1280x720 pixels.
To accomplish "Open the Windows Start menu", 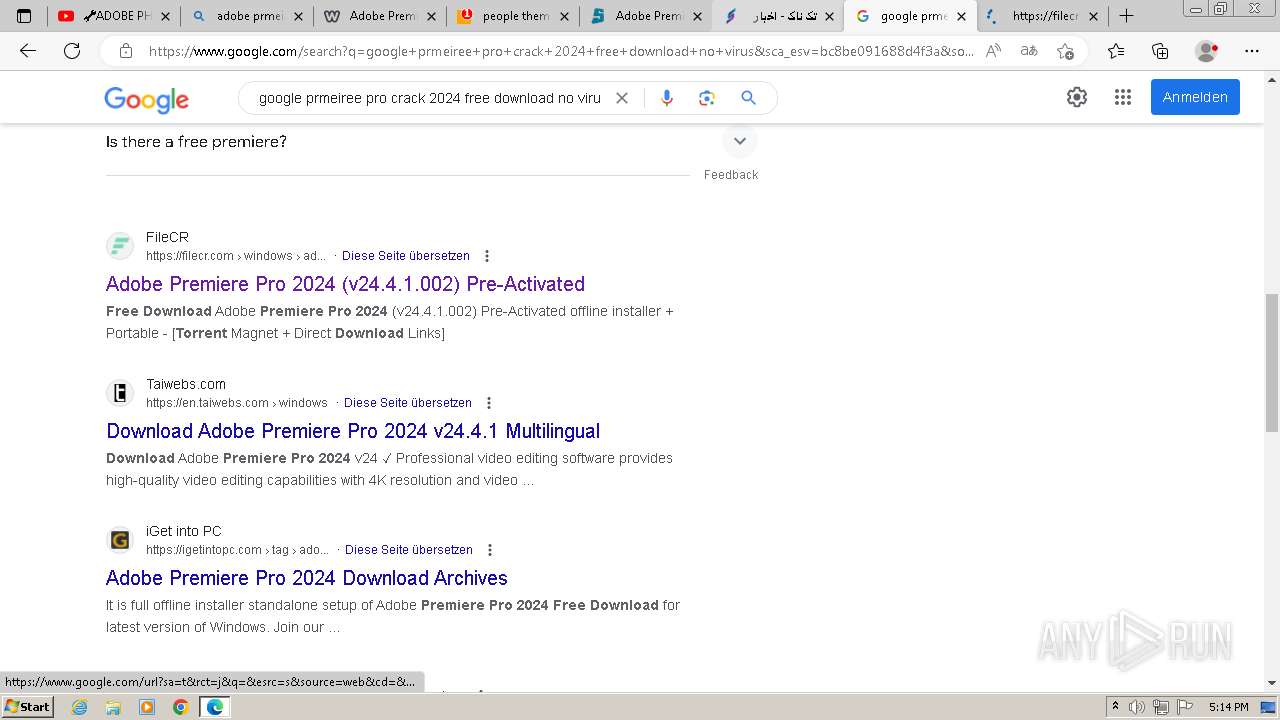I will (28, 707).
